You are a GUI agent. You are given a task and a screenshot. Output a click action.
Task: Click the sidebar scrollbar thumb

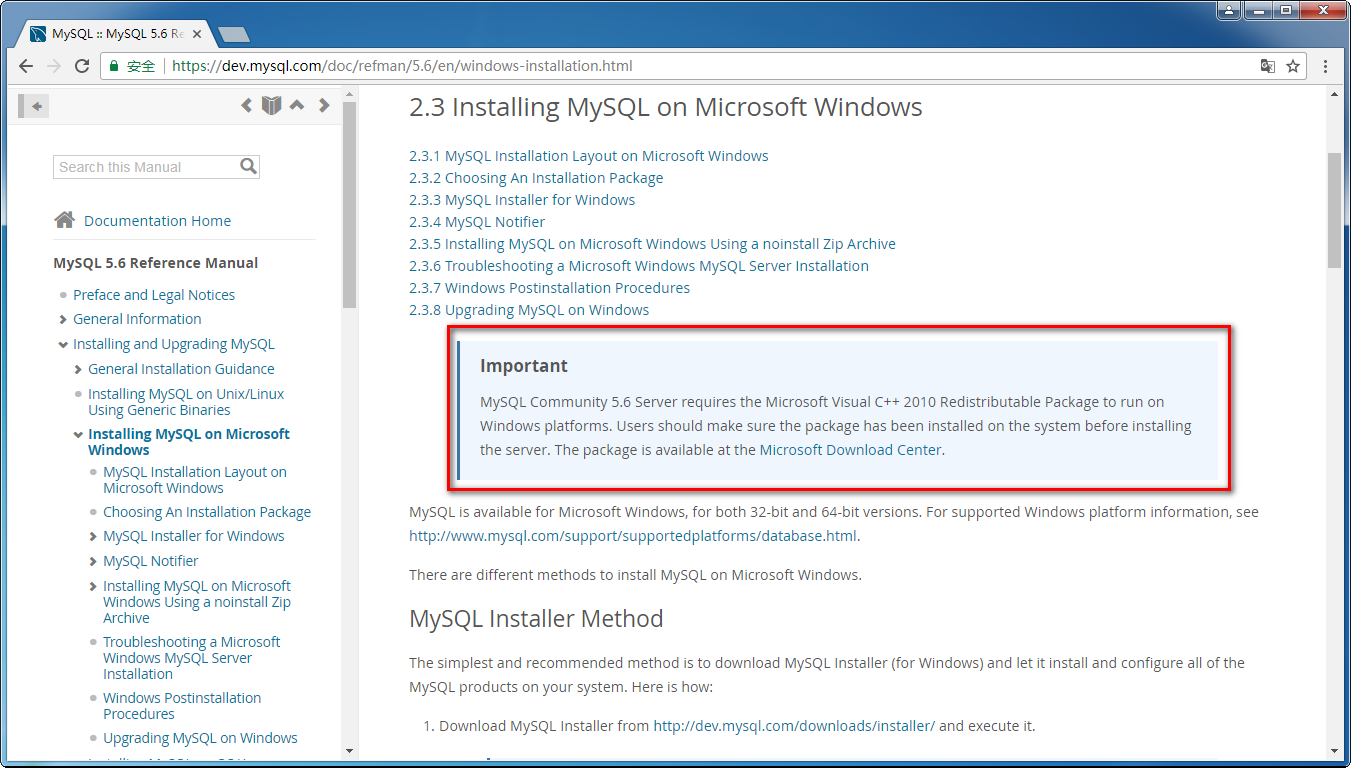coord(349,203)
